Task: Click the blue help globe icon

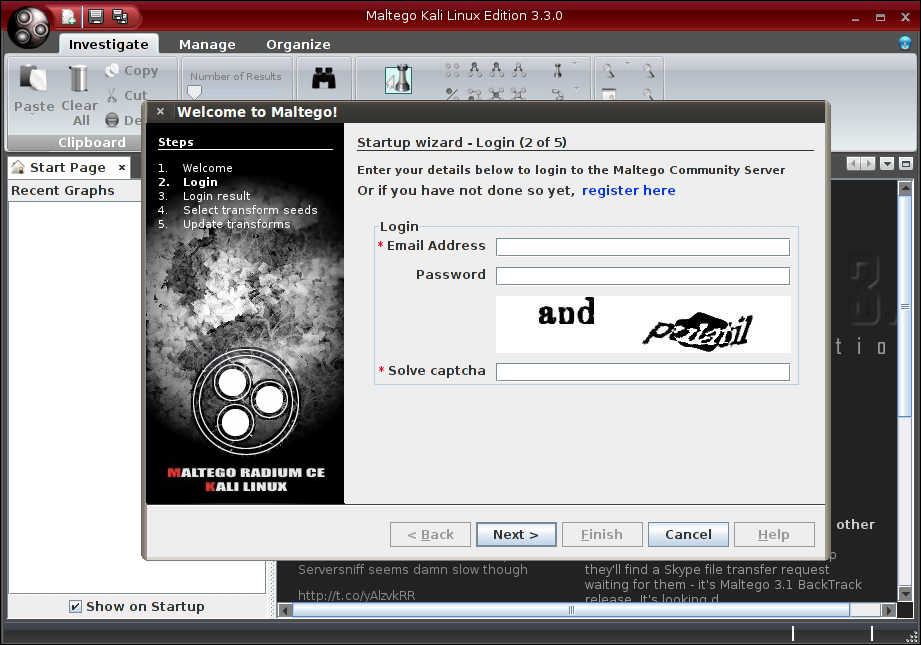Action: point(905,43)
